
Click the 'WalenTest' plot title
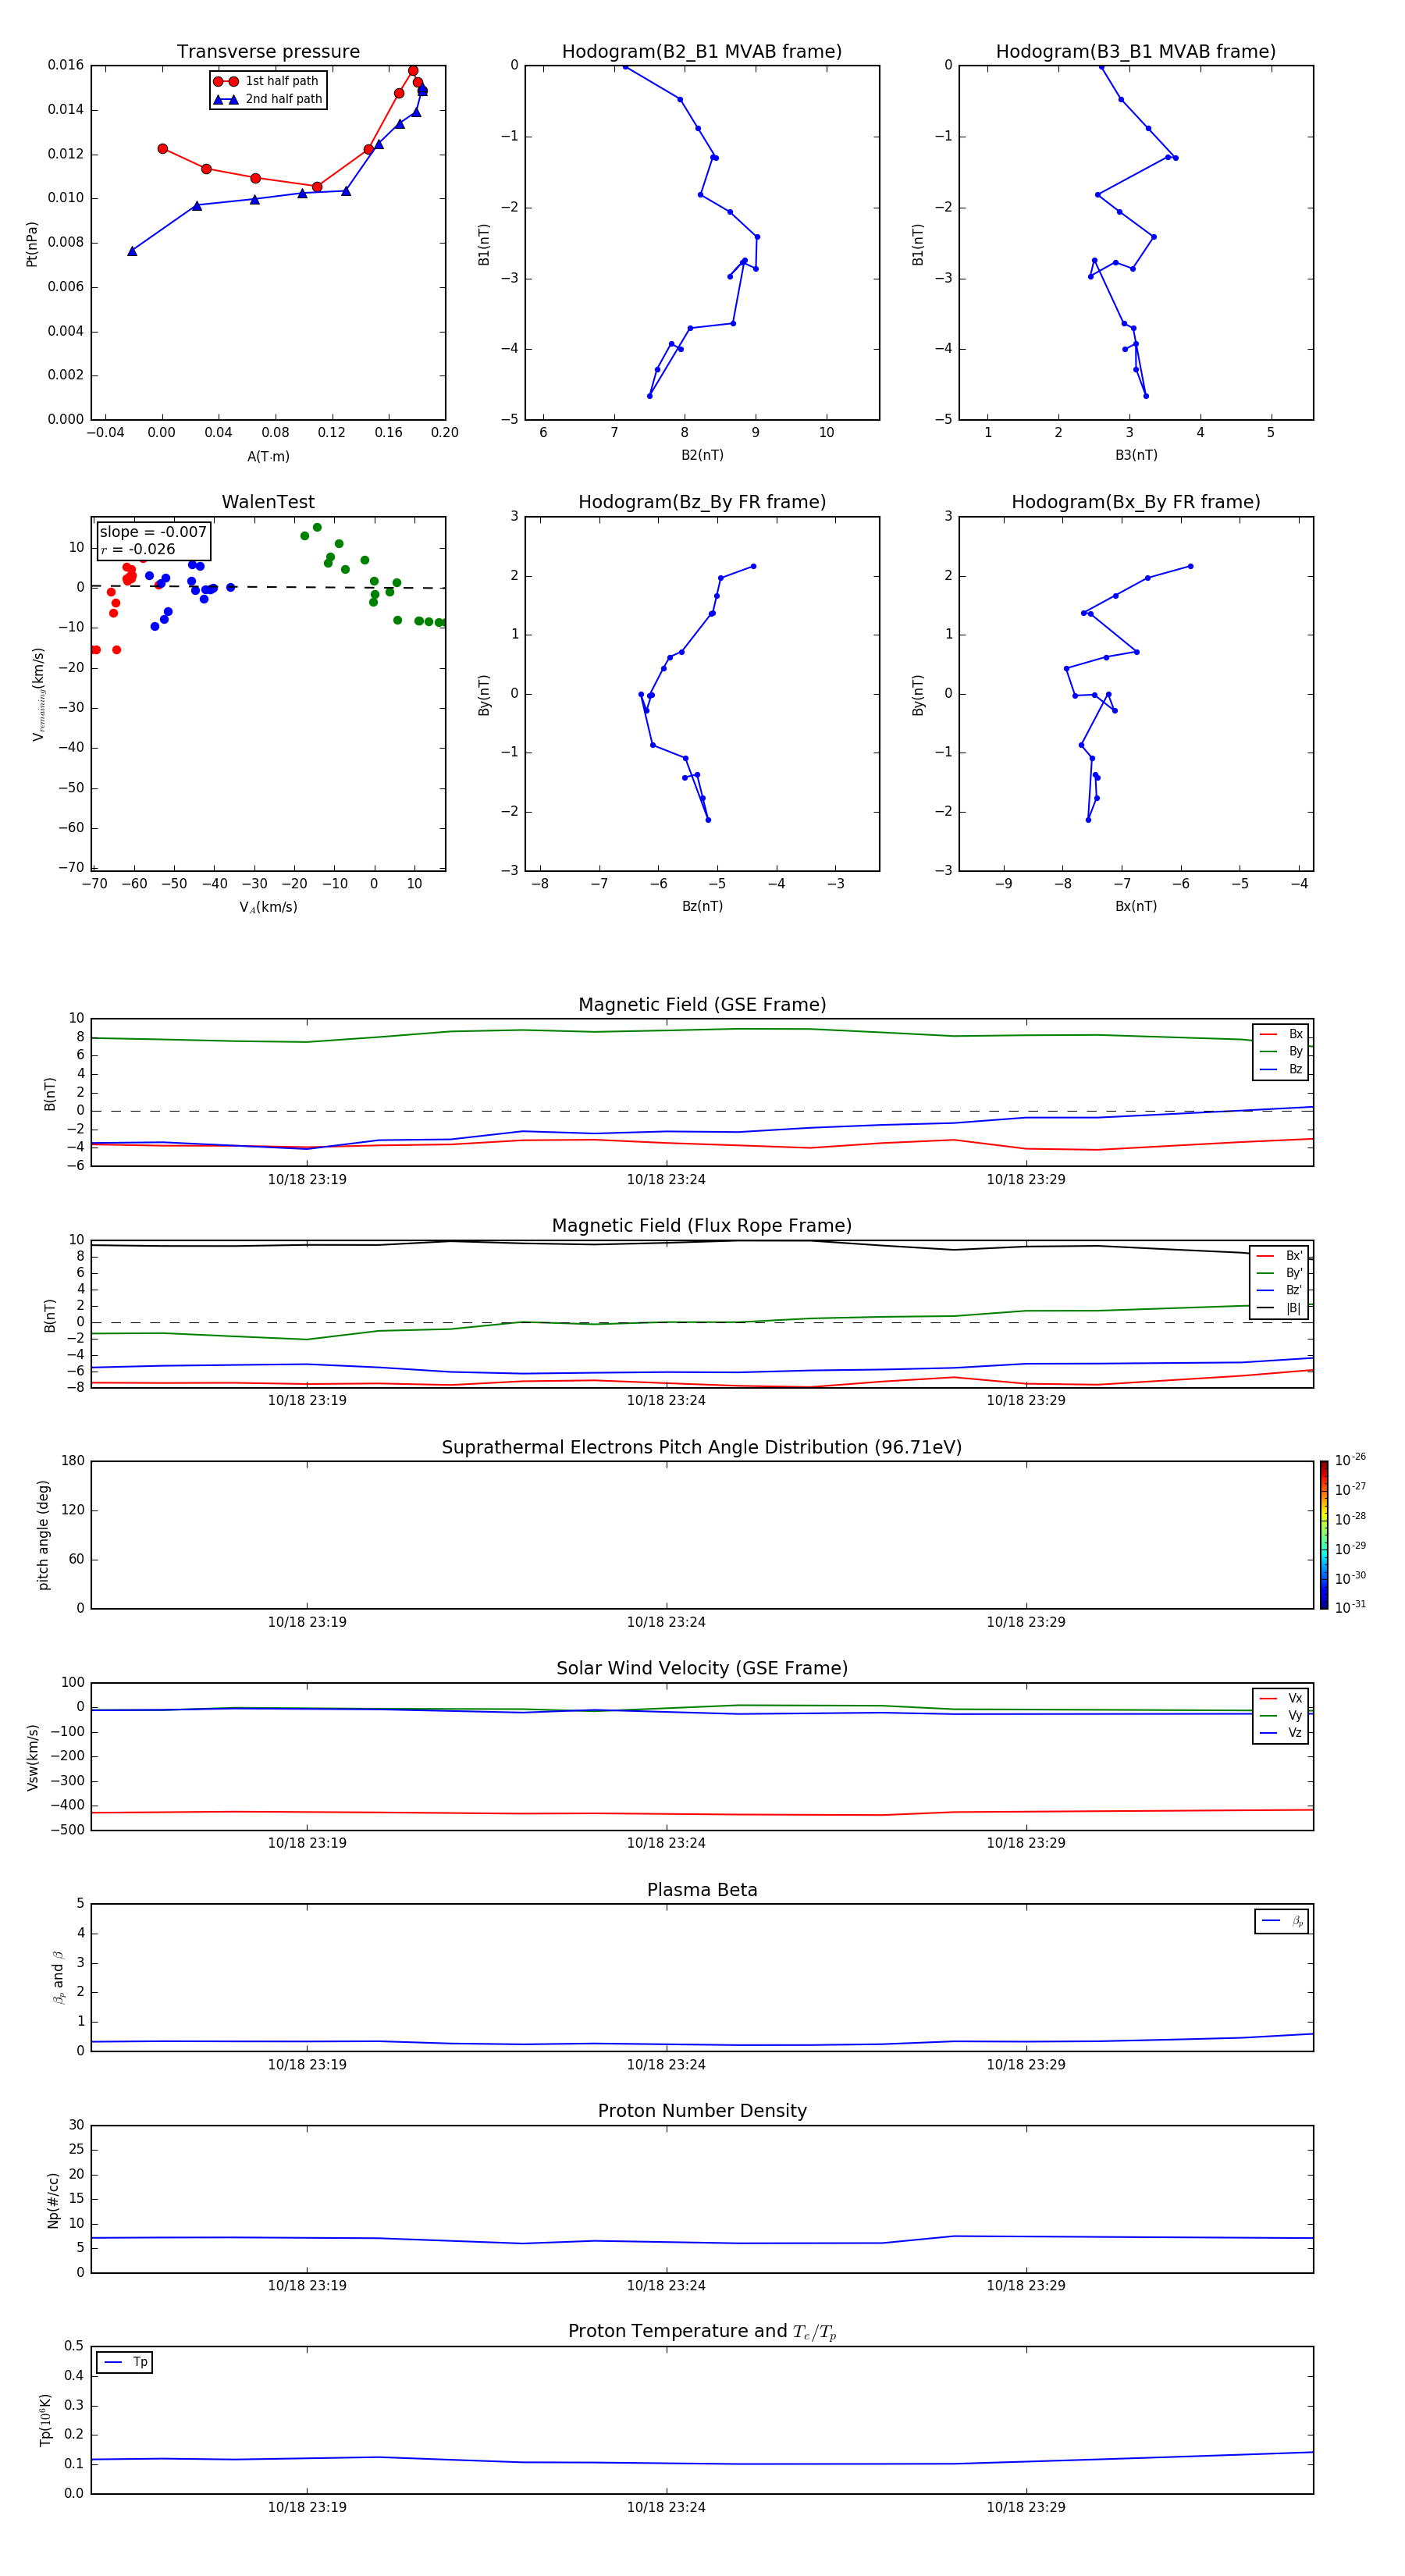[268, 502]
